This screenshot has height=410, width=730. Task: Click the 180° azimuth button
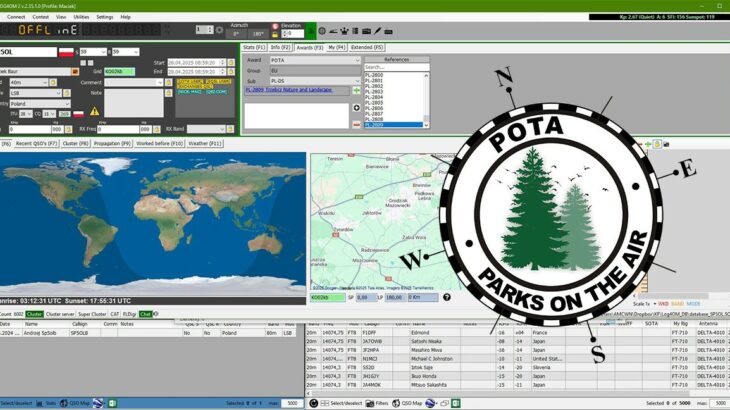tap(257, 34)
